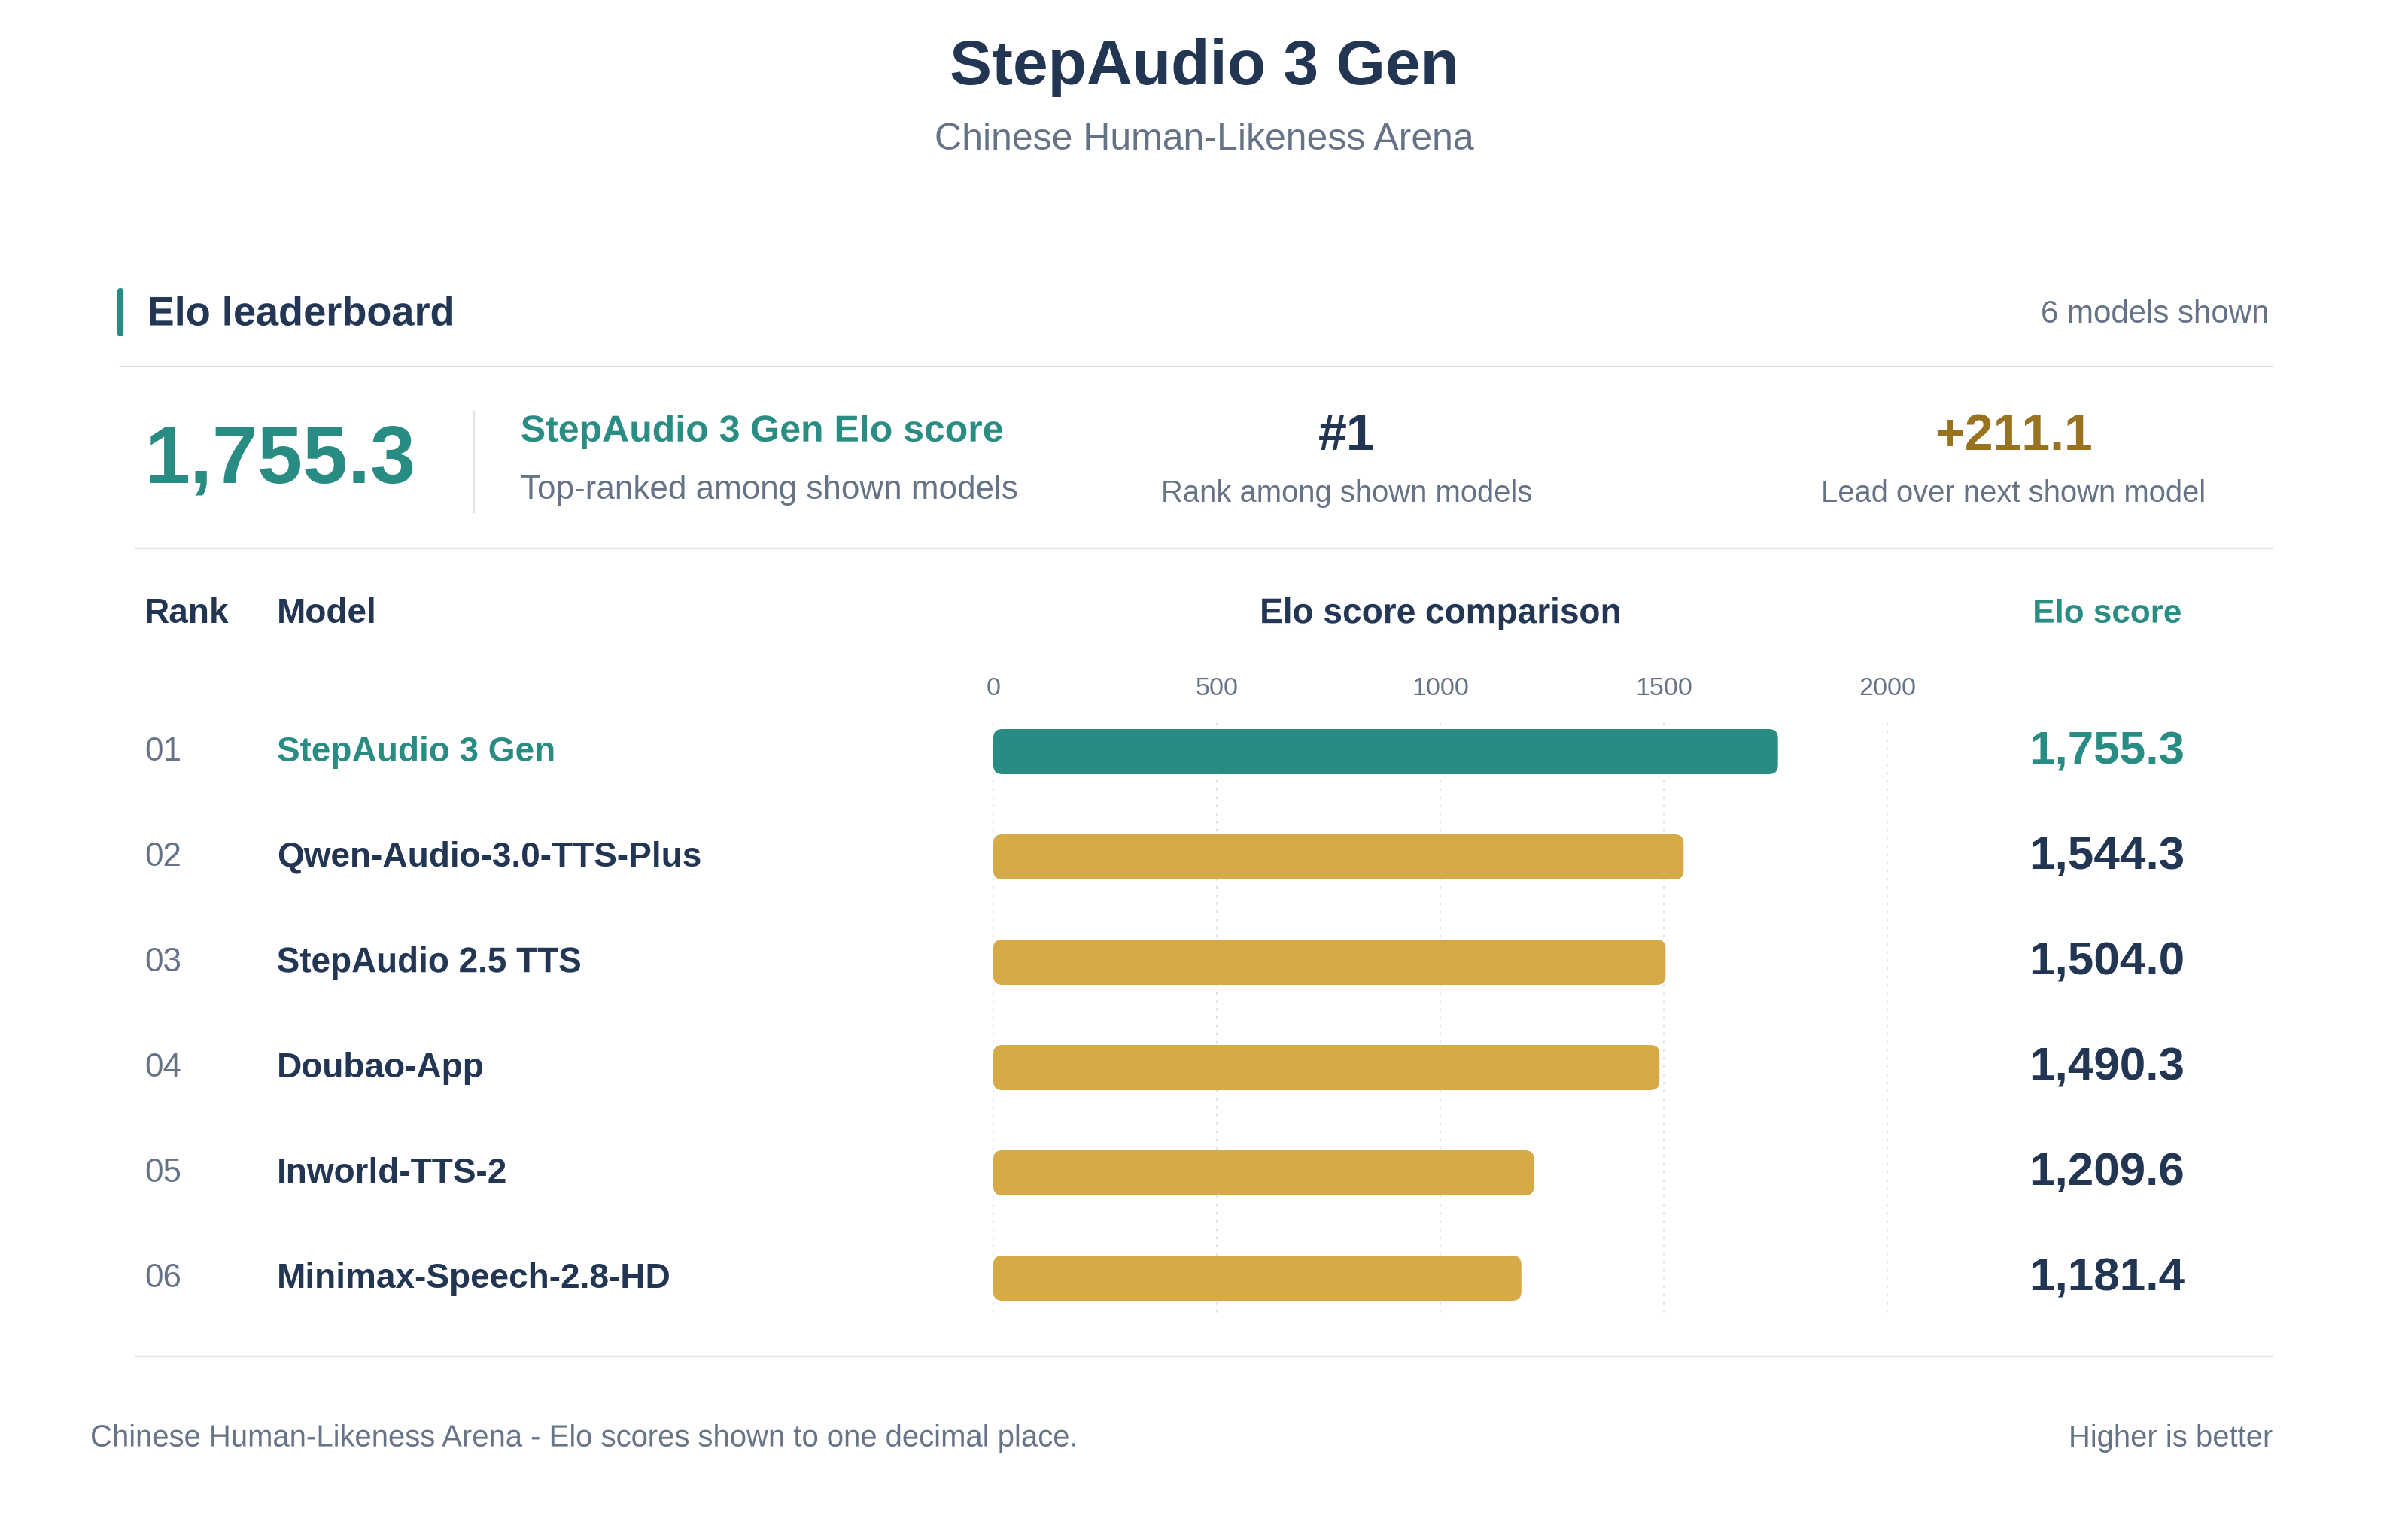Select "Top-ranked among shown models" text
Image resolution: width=2408 pixels, height=1534 pixels.
coord(769,488)
